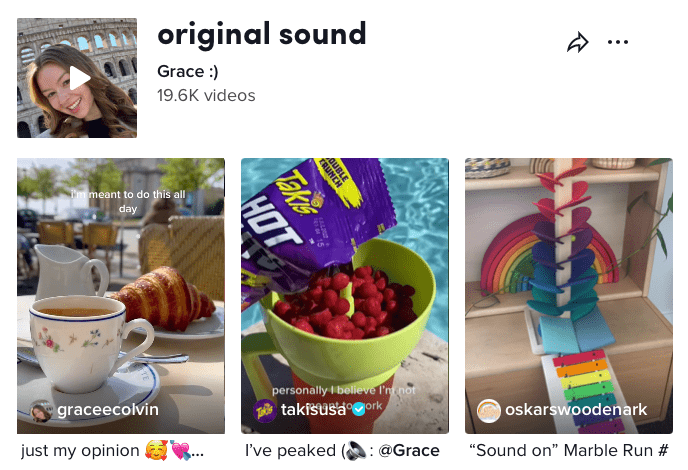Select the graceecolvin username label

[x=108, y=409]
